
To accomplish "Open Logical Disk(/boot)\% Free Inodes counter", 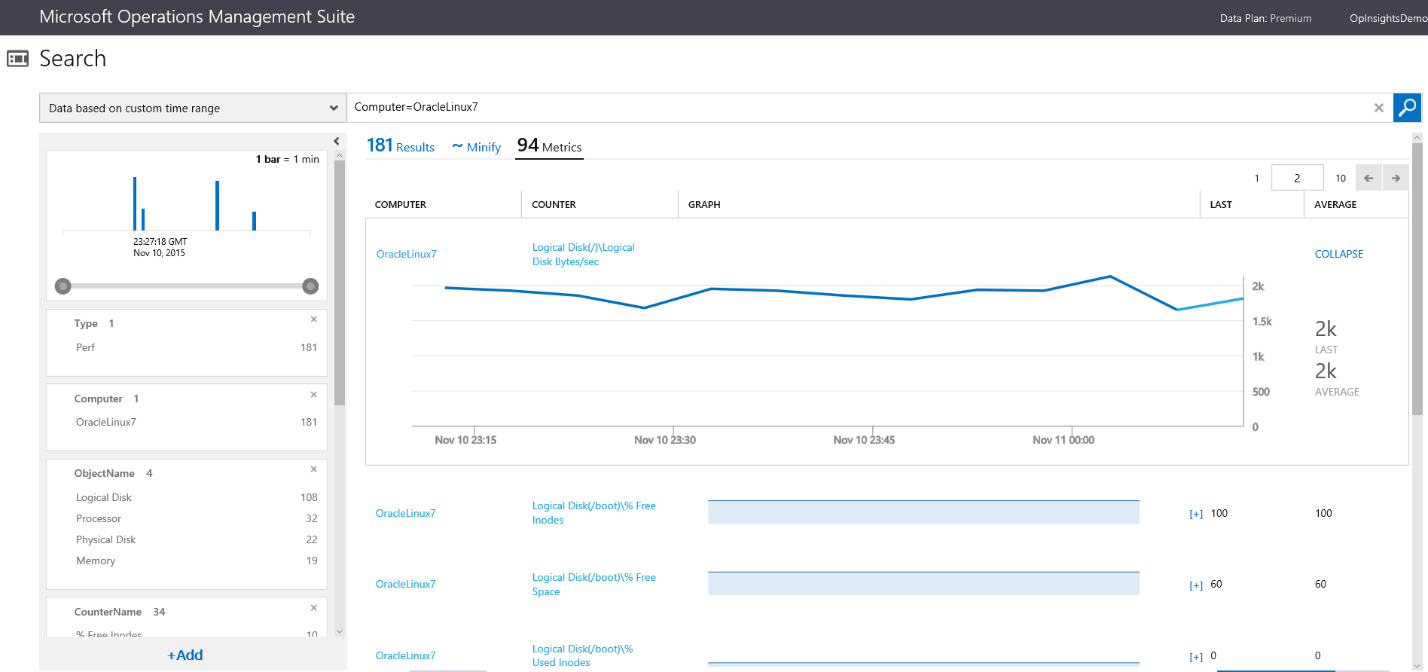I will (594, 513).
